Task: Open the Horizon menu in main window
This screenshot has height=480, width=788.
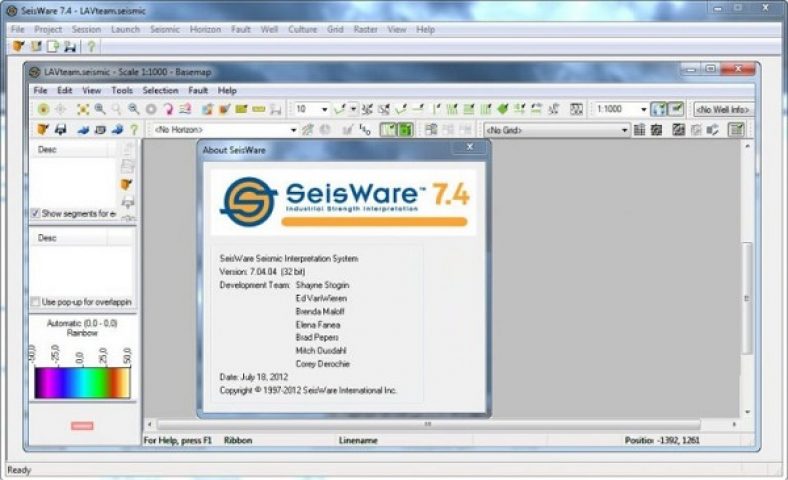Action: pos(205,29)
